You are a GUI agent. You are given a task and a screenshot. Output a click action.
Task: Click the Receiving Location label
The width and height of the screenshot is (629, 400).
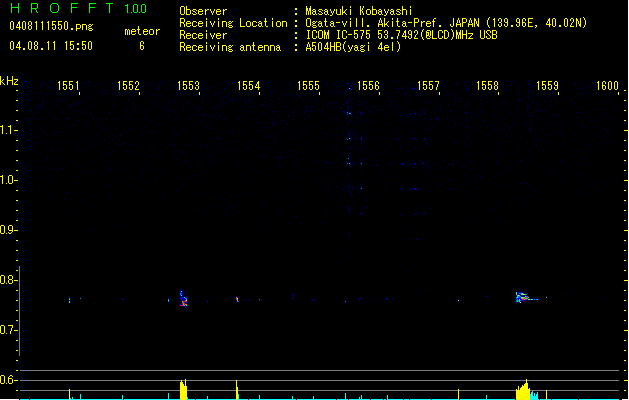pyautogui.click(x=233, y=23)
